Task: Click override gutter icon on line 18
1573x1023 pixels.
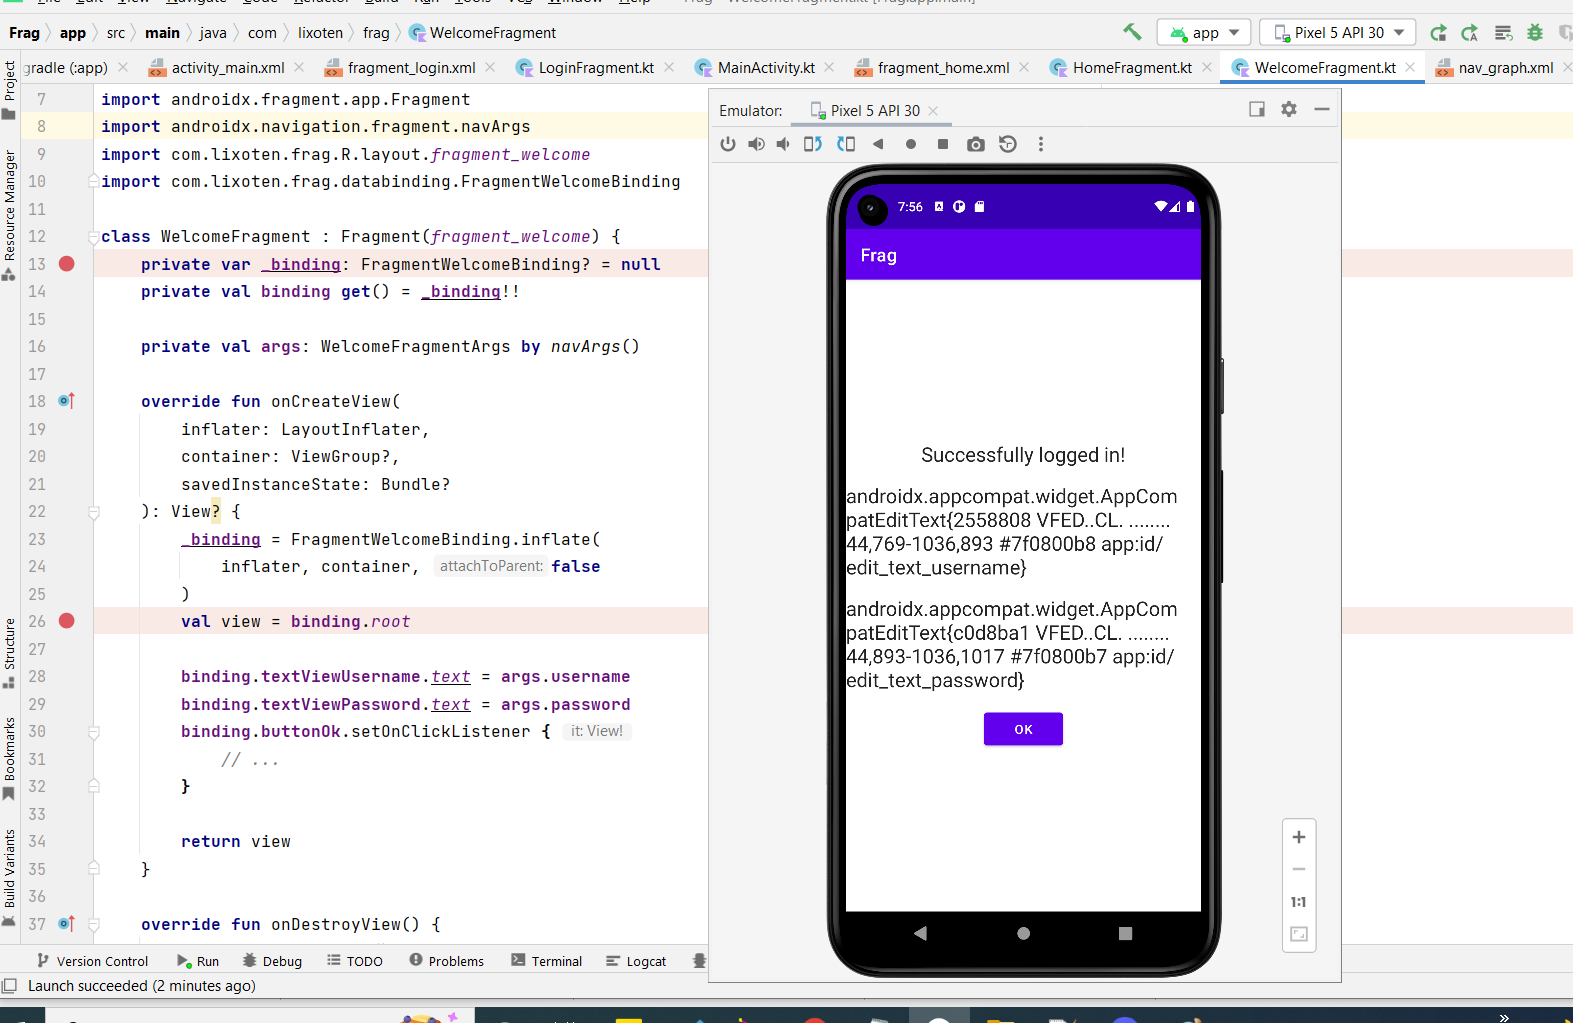Action: point(66,401)
